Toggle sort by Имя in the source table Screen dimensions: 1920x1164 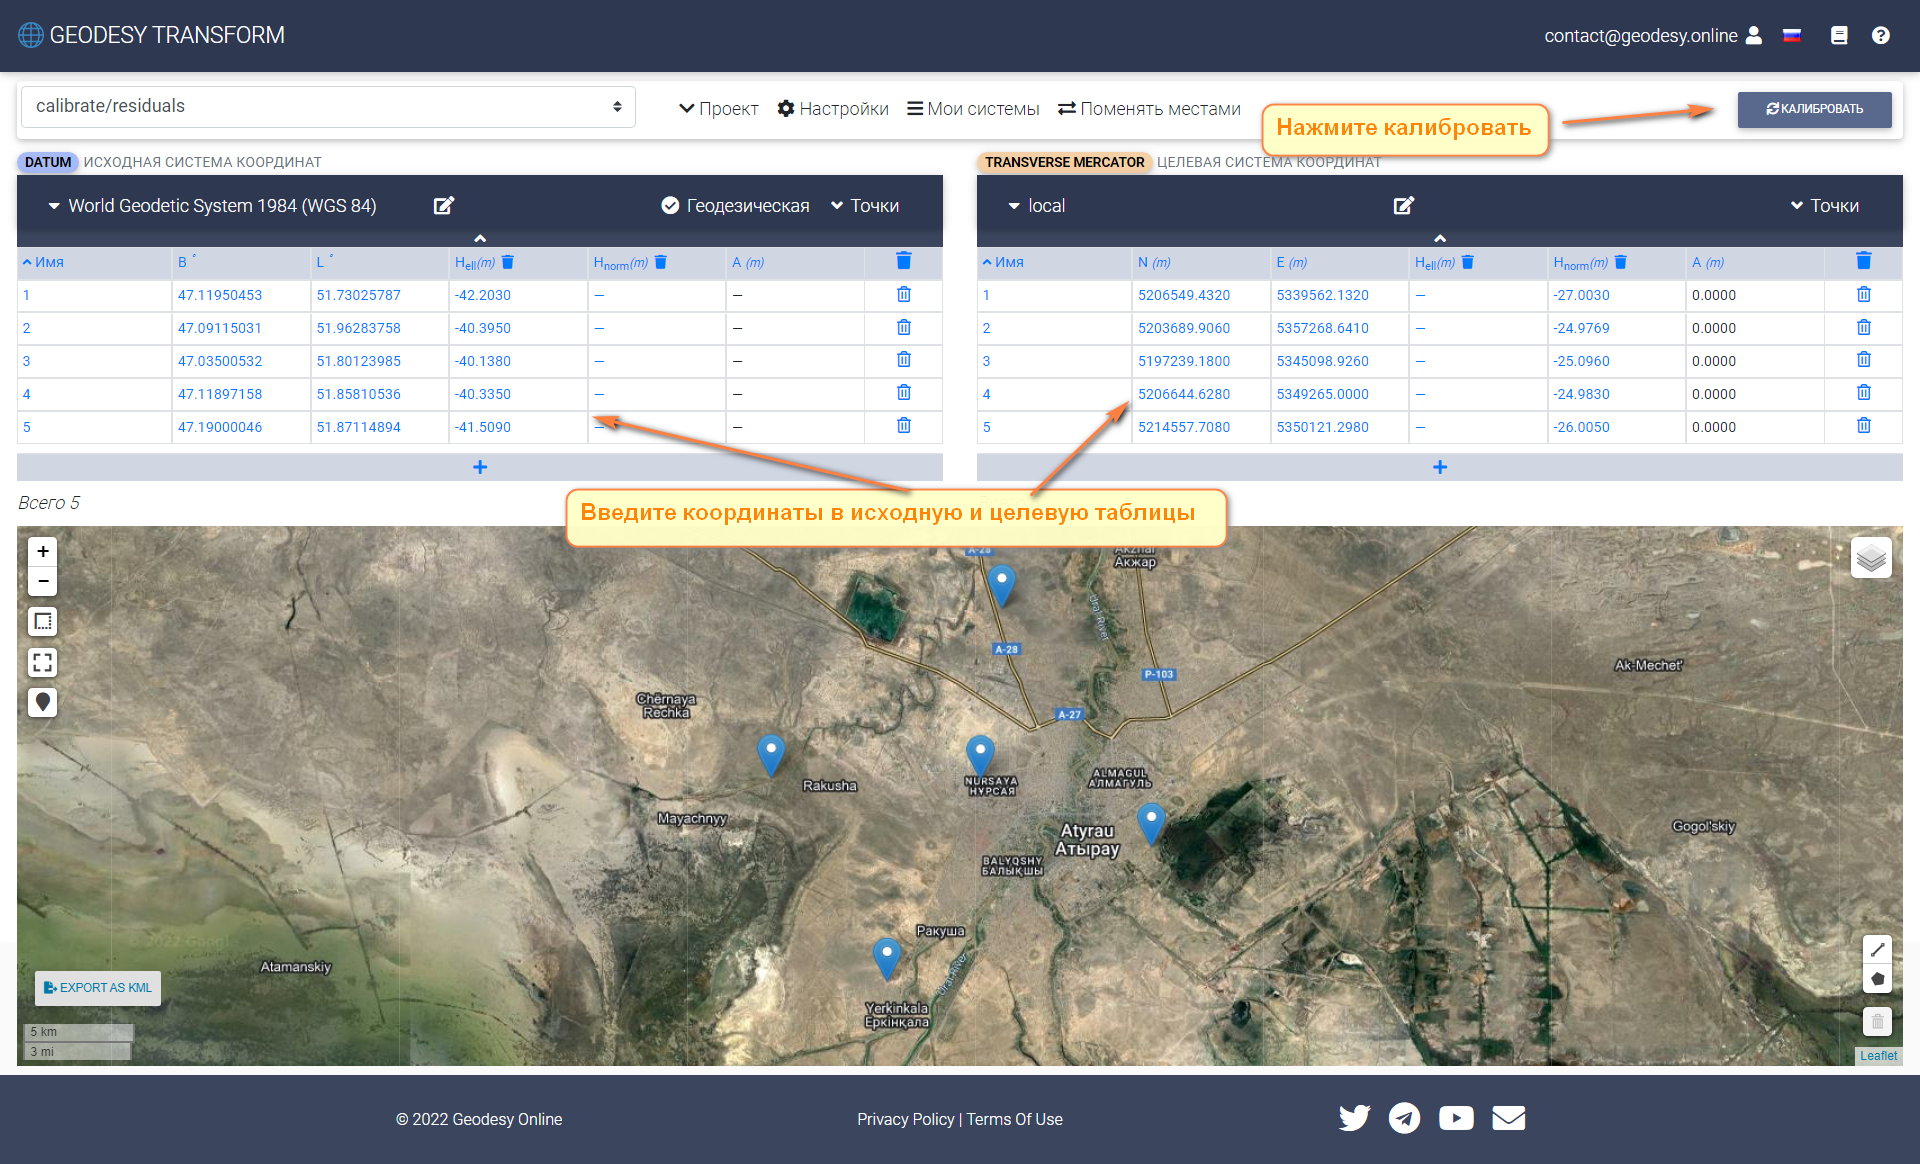point(44,262)
